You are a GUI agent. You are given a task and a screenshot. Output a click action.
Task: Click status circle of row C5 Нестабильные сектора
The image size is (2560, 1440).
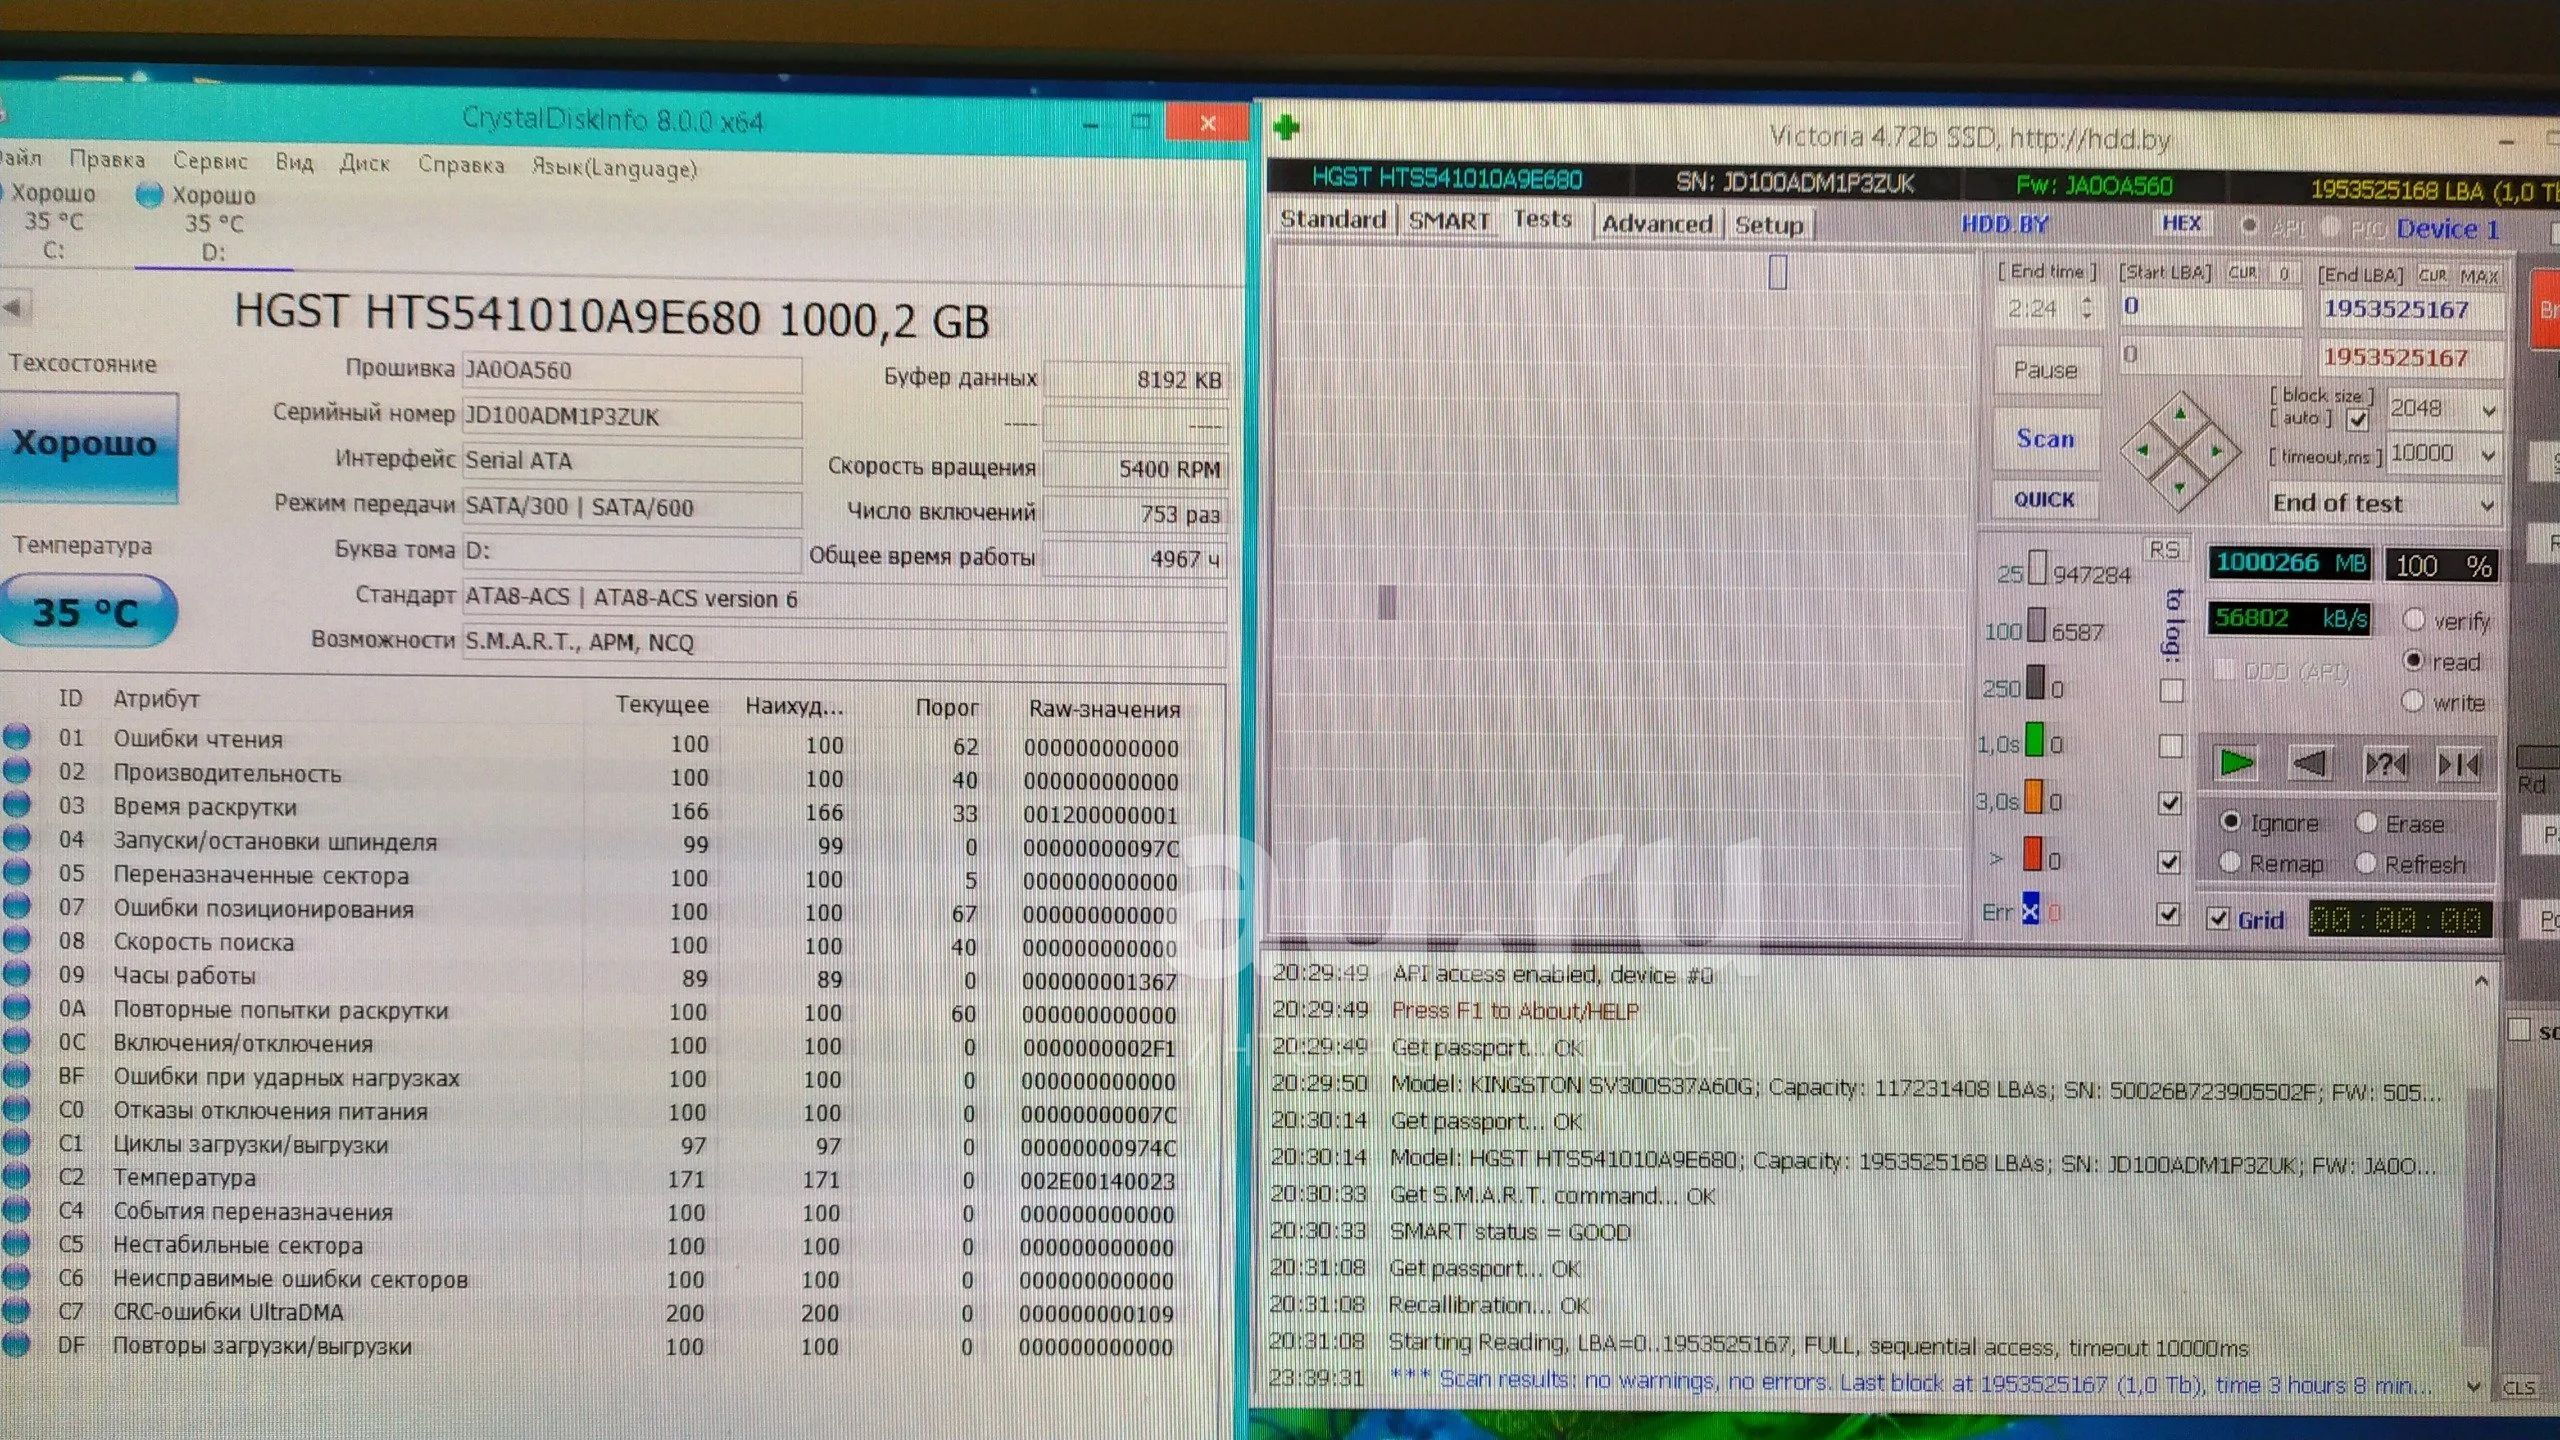16,1243
